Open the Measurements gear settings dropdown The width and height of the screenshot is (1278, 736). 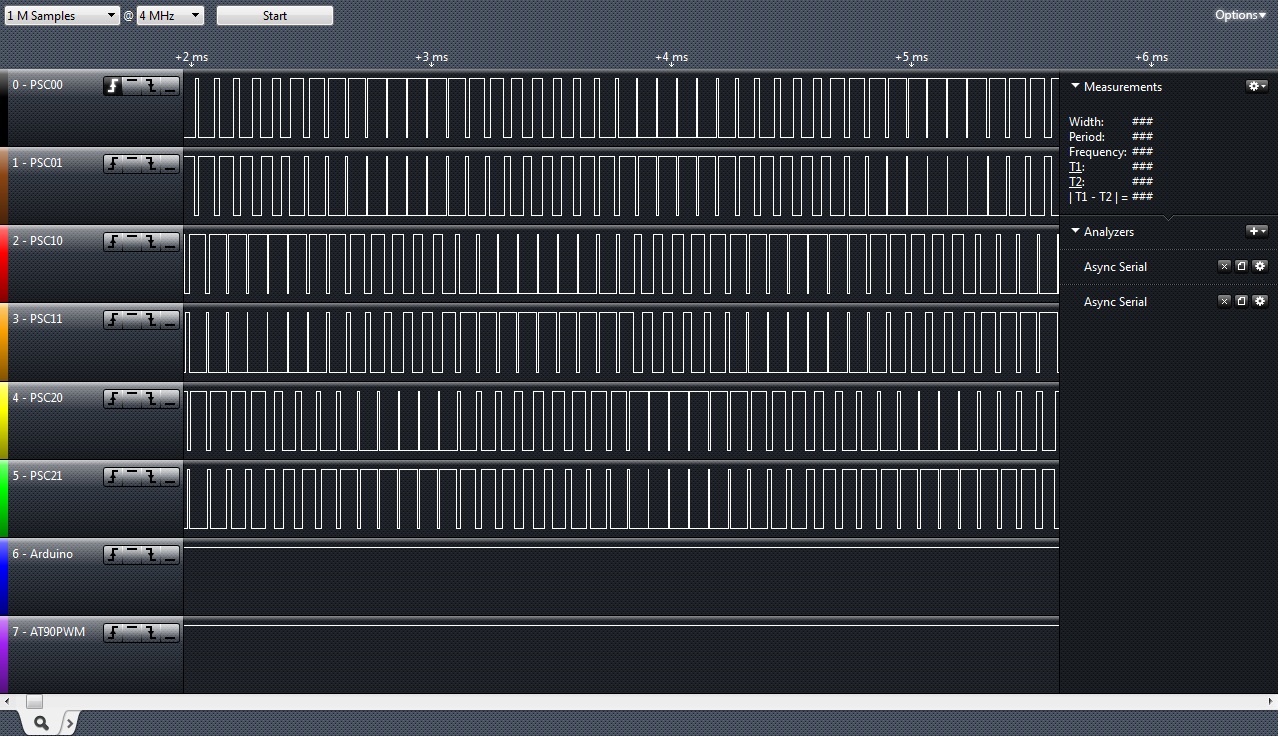[1257, 86]
